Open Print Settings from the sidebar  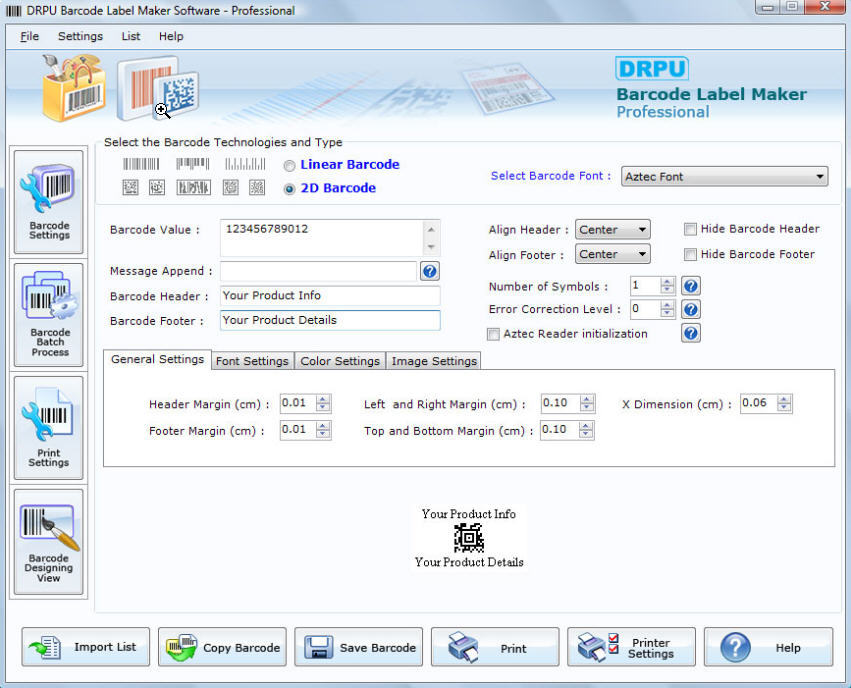point(48,427)
